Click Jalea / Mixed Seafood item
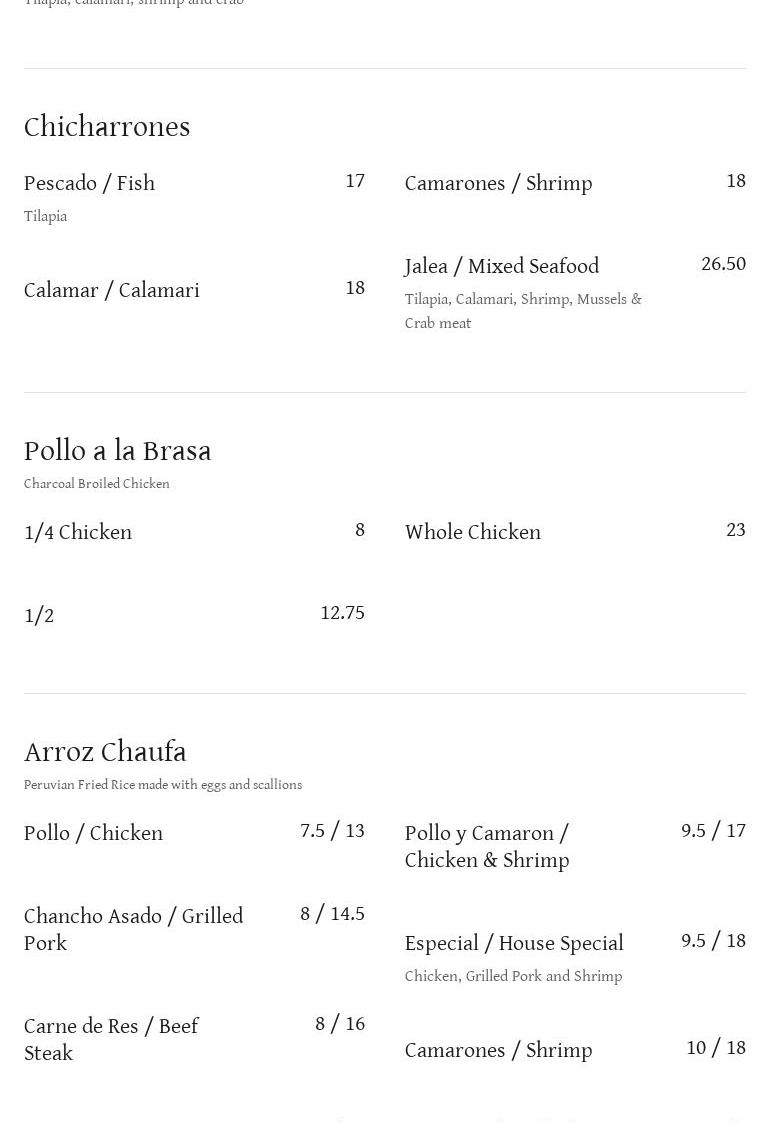The width and height of the screenshot is (770, 1123). click(x=502, y=267)
